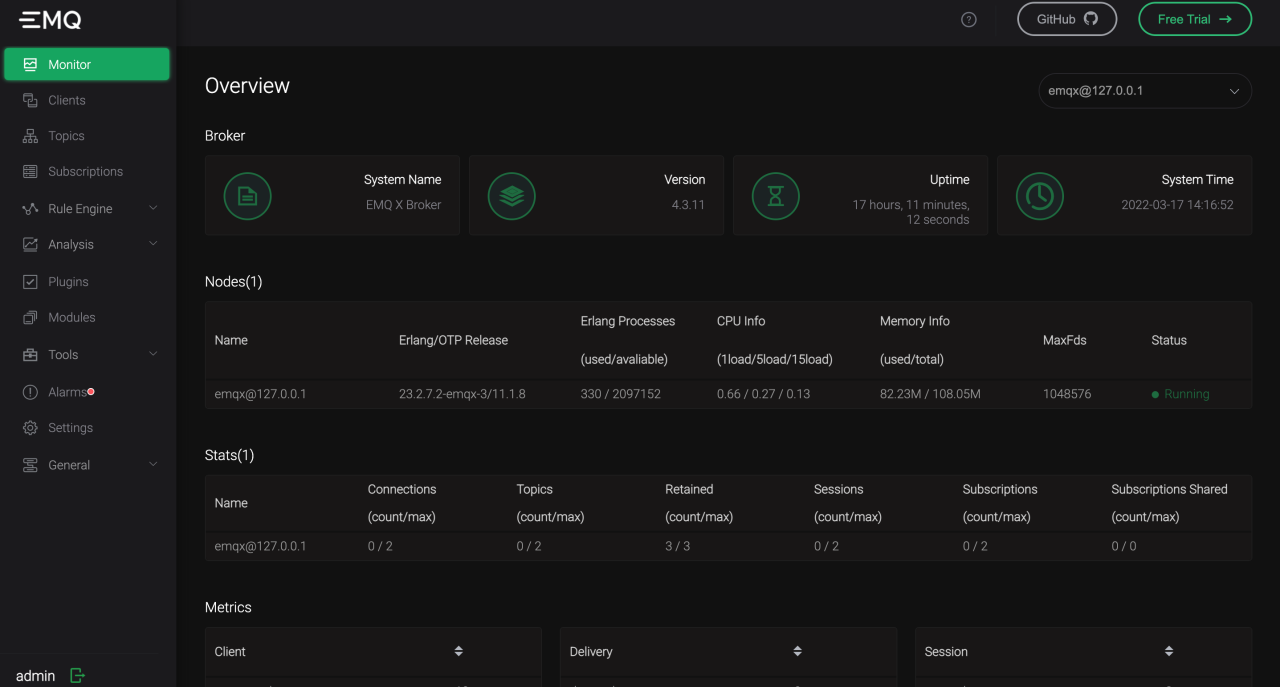This screenshot has width=1280, height=687.
Task: Click the Monitor sidebar icon
Action: (x=30, y=64)
